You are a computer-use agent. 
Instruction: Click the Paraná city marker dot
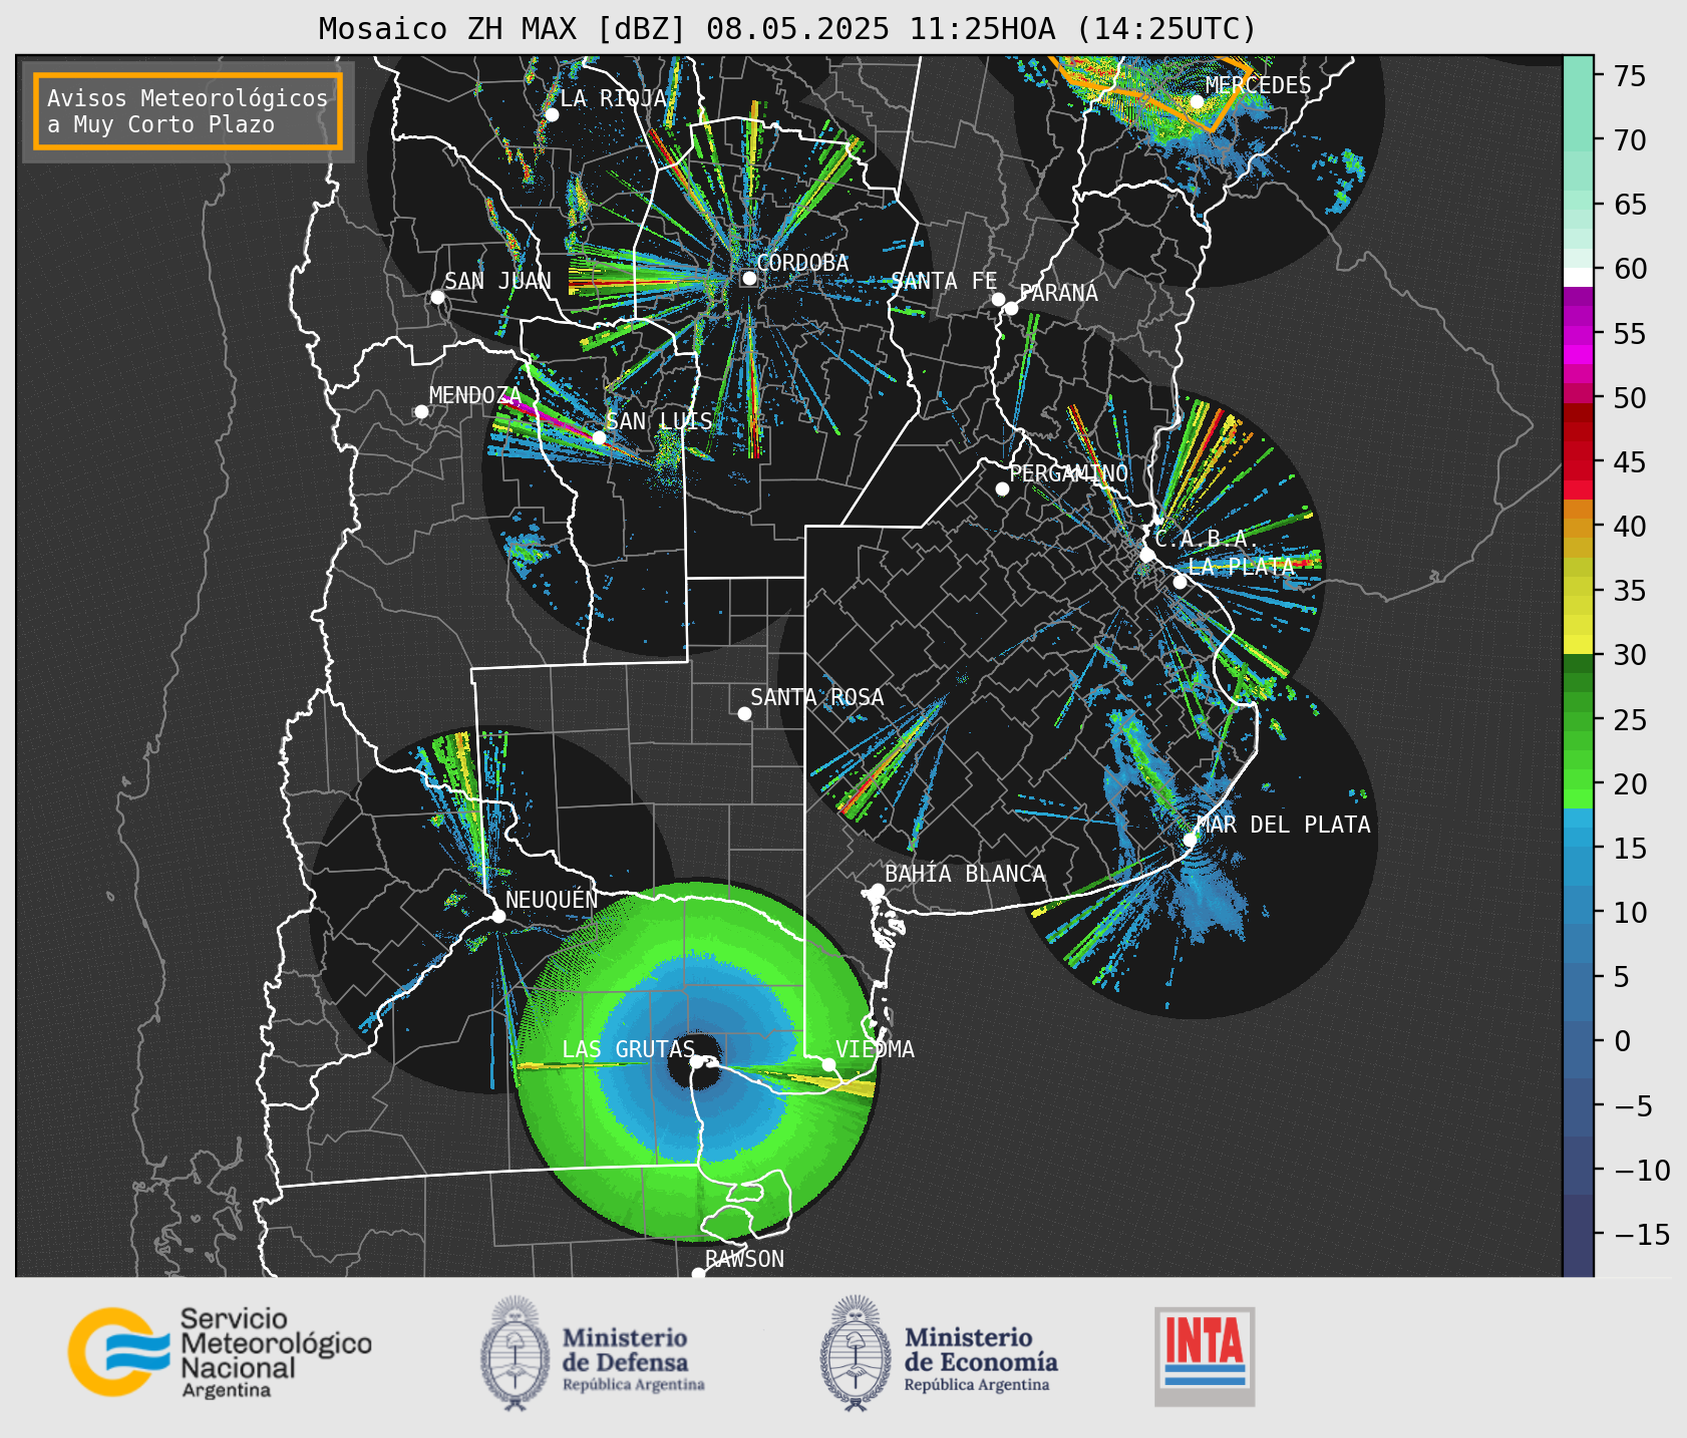[1011, 308]
